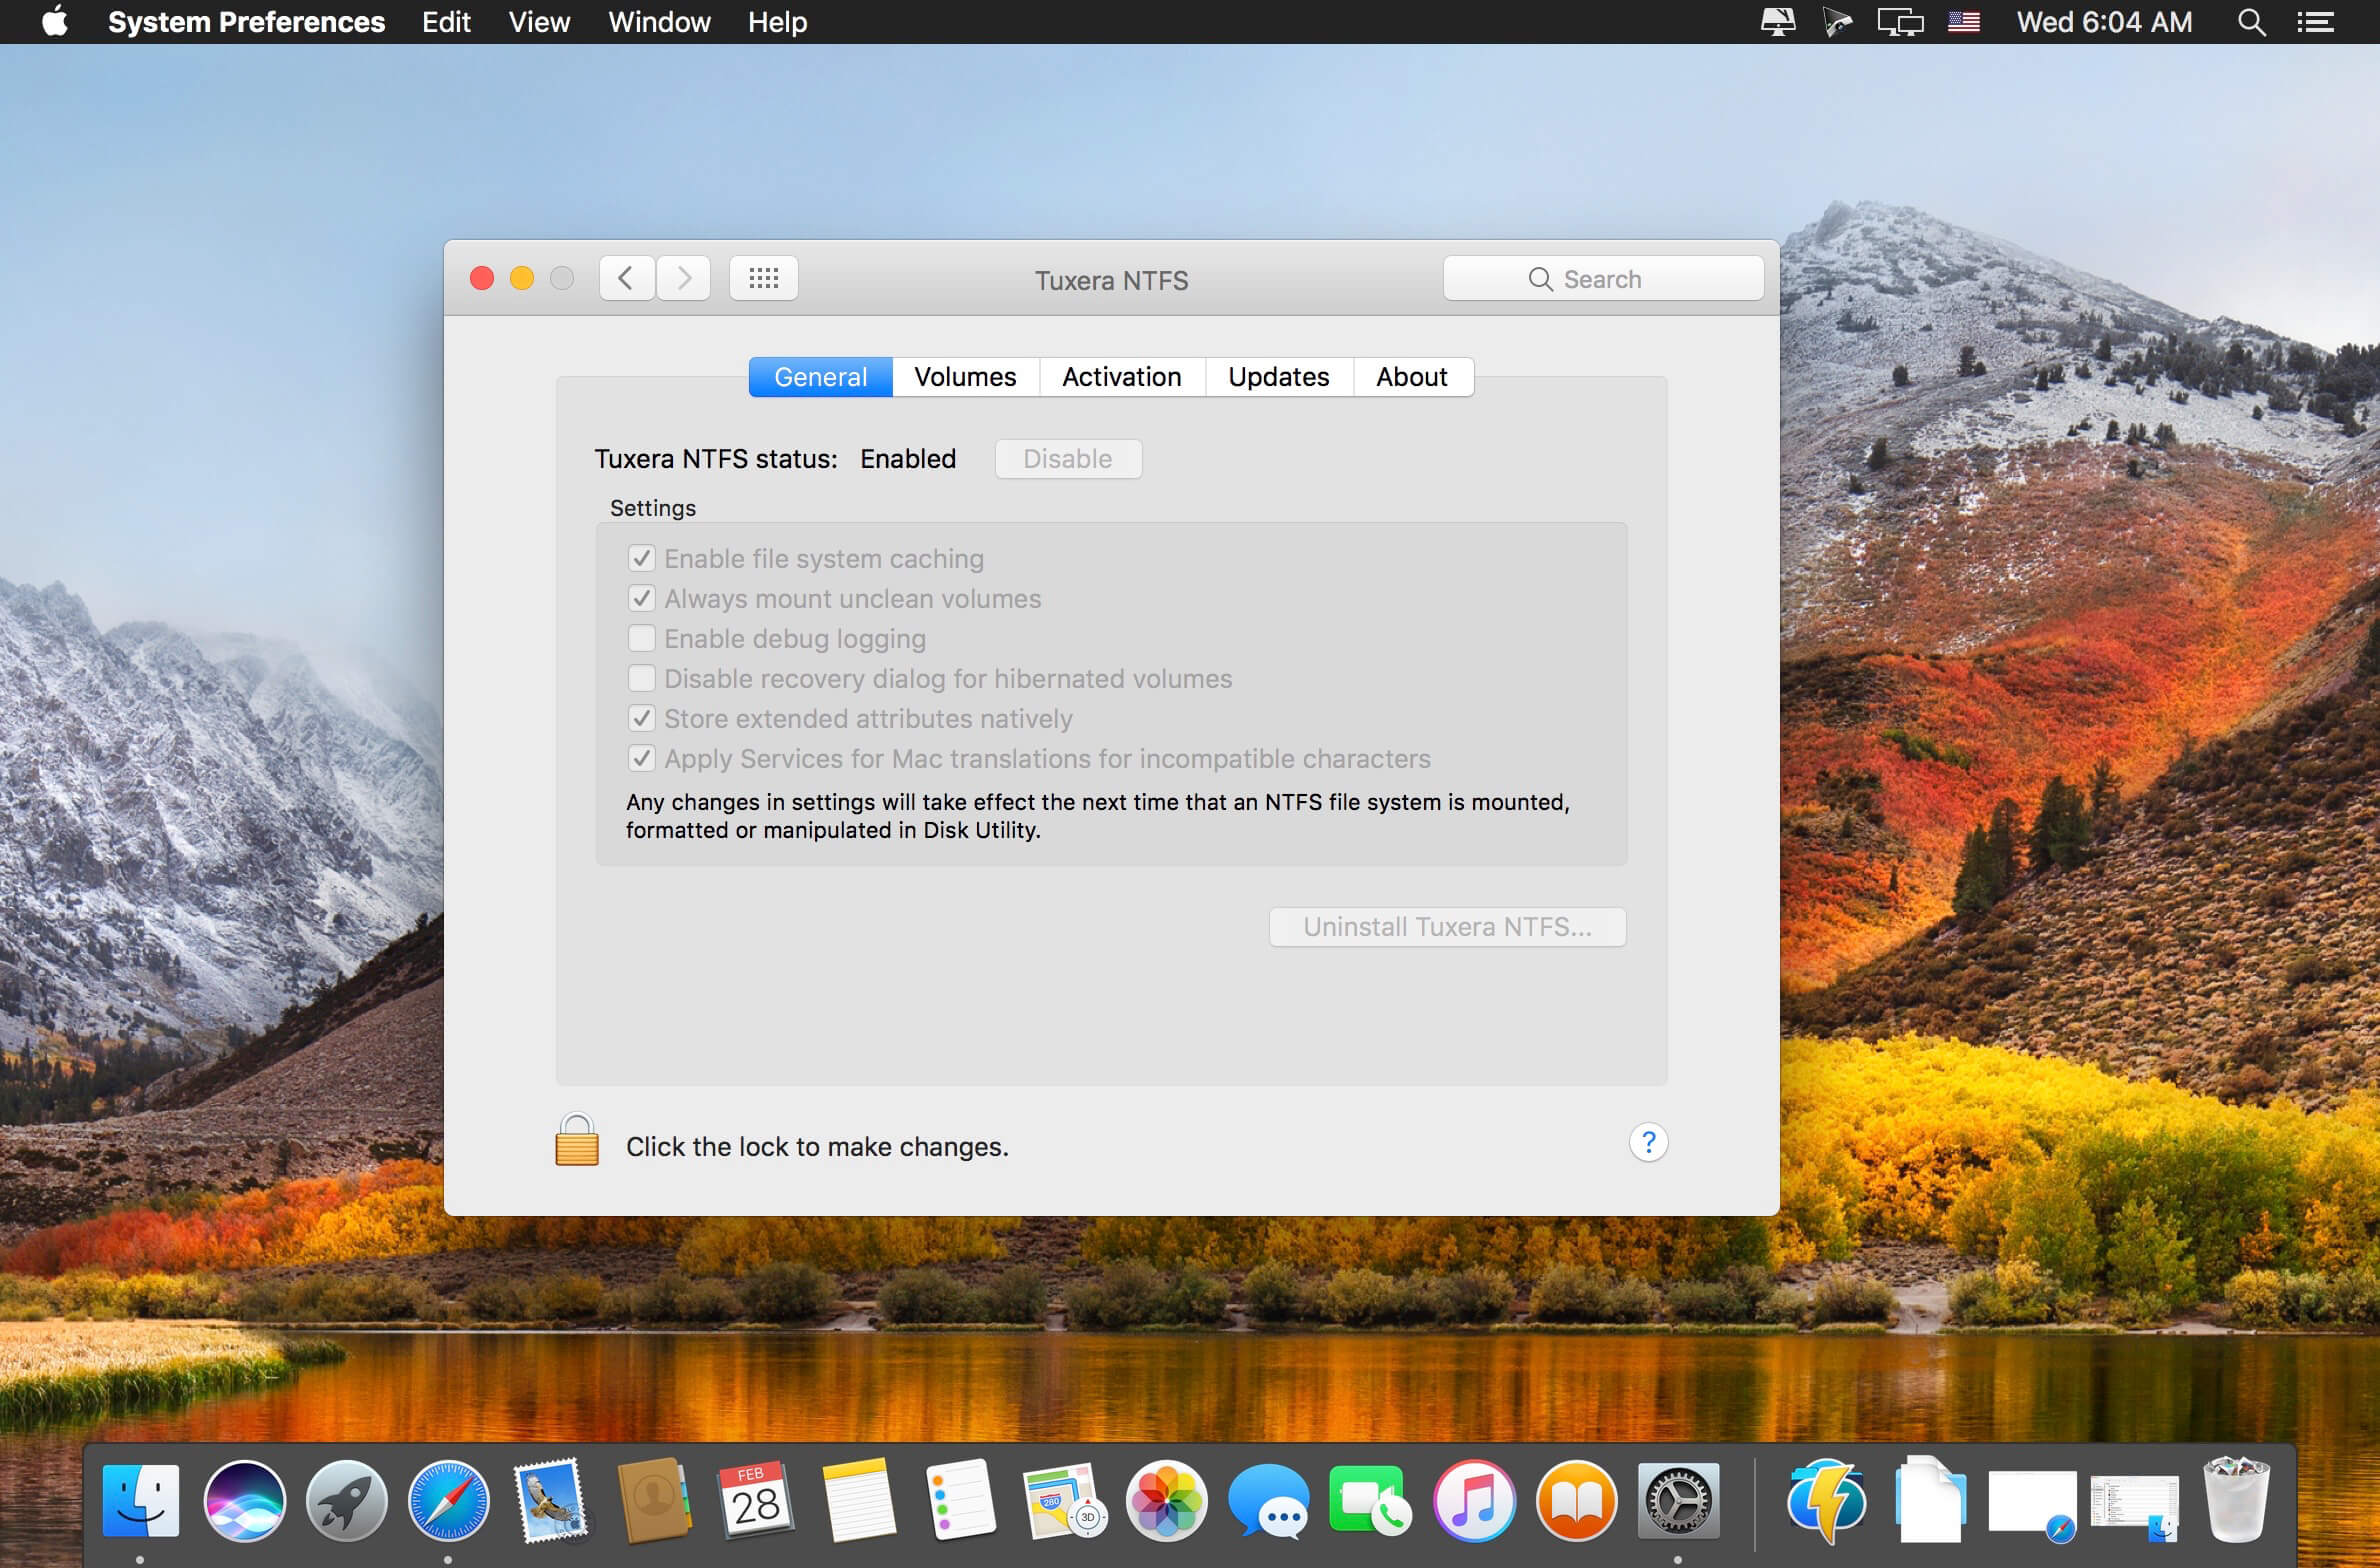Open System Preferences gear icon in Dock
The image size is (2380, 1568).
point(1676,1502)
